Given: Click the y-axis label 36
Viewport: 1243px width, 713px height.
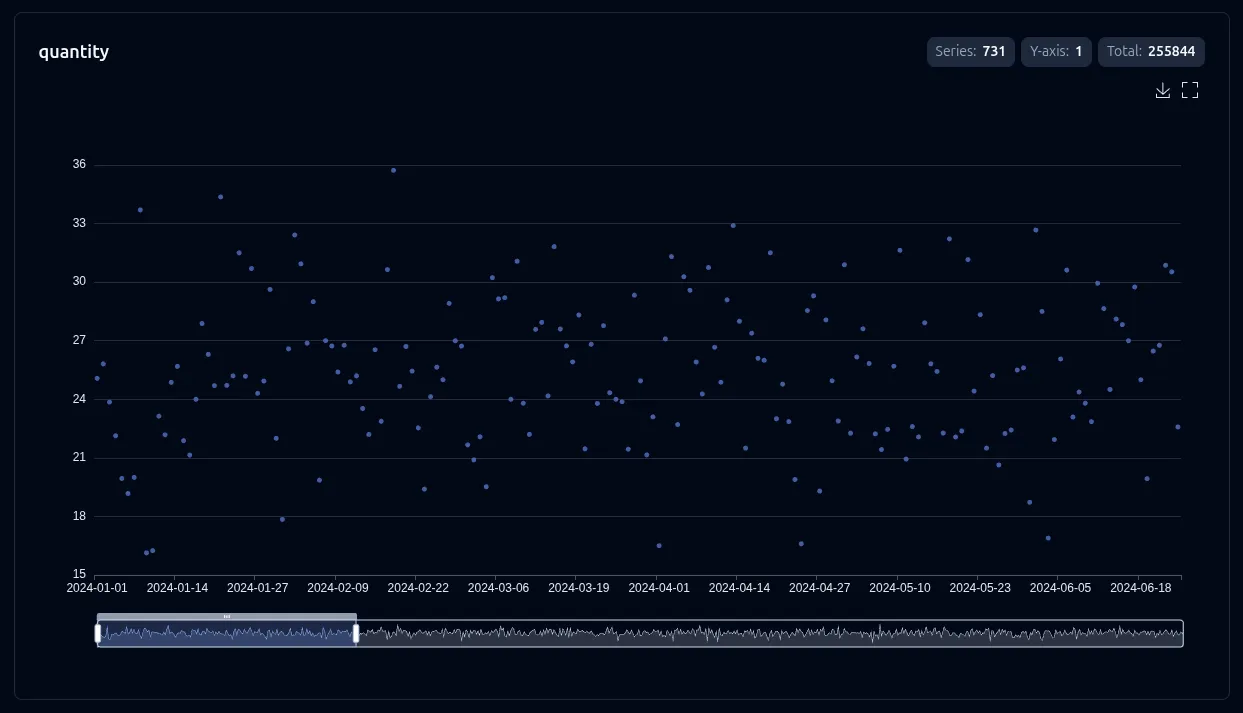Looking at the screenshot, I should click(x=79, y=164).
